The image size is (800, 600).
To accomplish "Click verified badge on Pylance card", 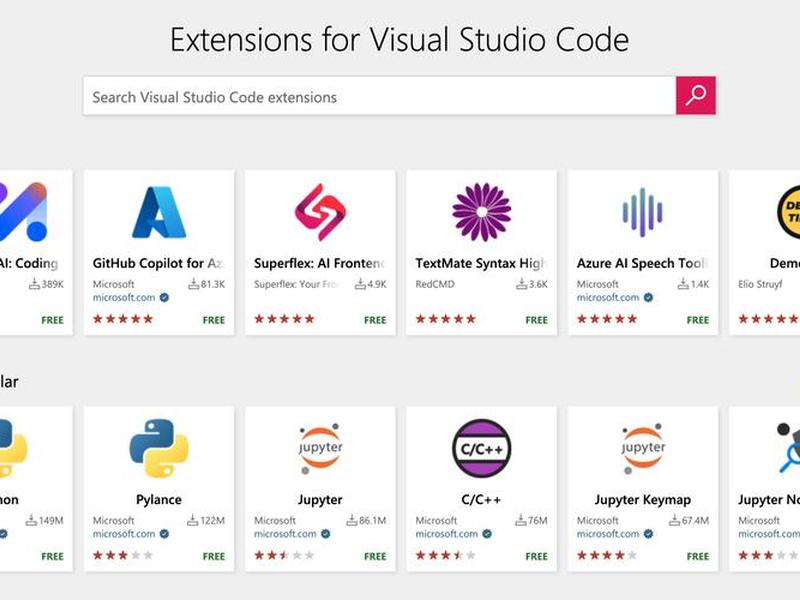I will [164, 534].
